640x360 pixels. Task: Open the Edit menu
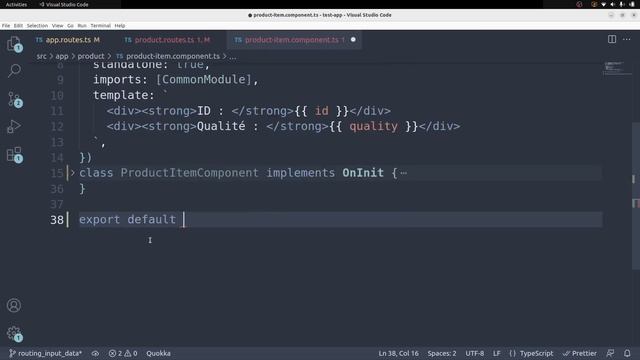[18, 25]
